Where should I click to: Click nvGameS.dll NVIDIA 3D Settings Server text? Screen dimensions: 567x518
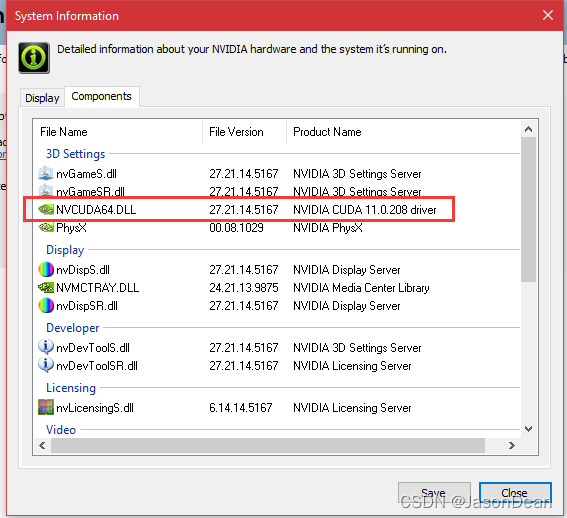(357, 174)
